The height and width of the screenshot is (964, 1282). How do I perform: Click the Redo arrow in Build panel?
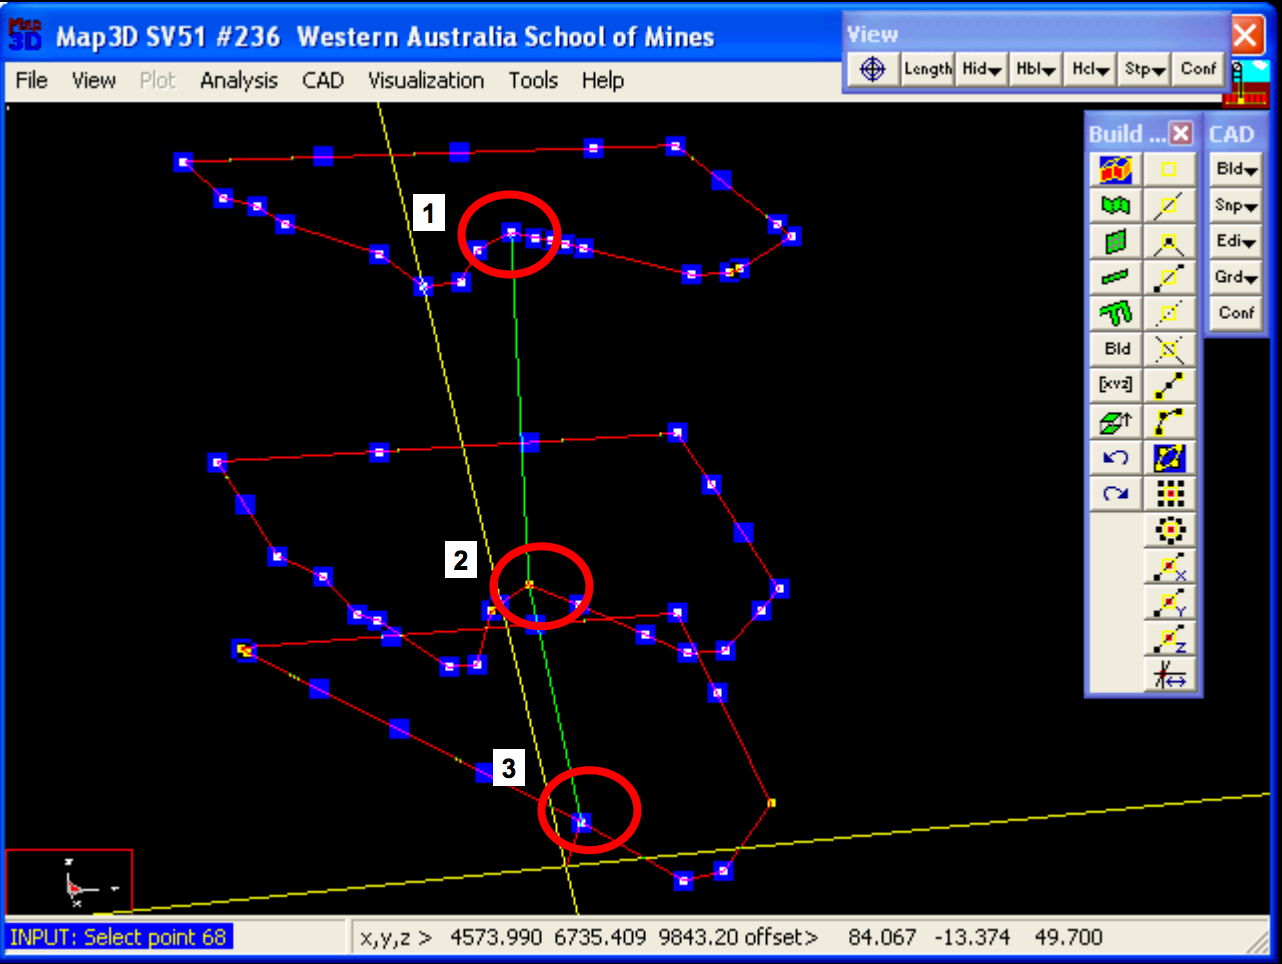[1116, 494]
